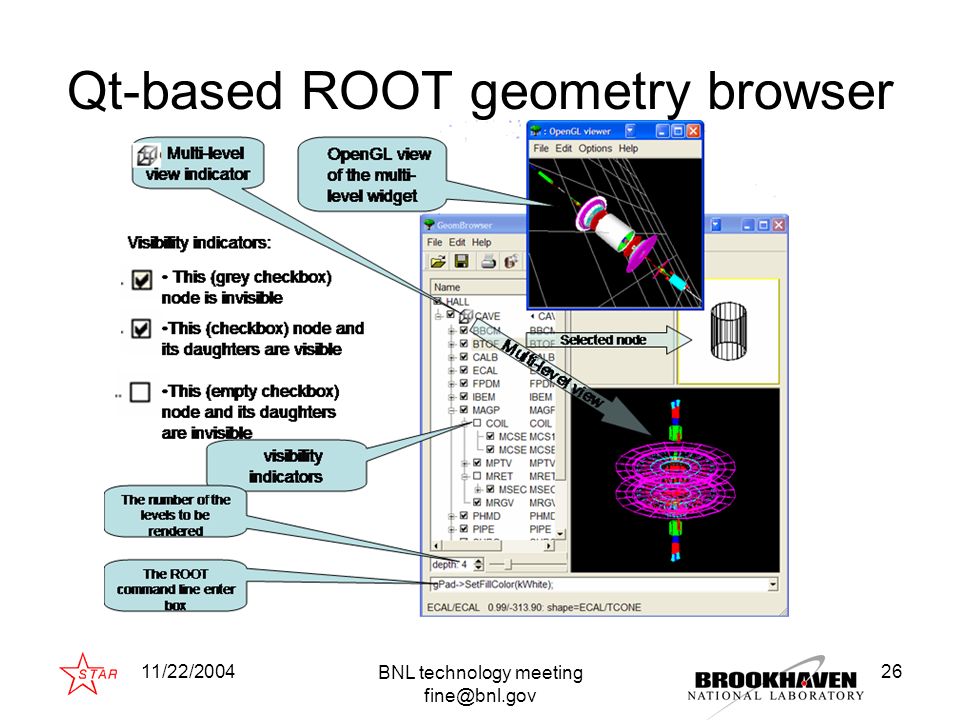This screenshot has height=720, width=960.
Task: Click the fourth toolbar icon right of the printer
Action: click(x=511, y=262)
